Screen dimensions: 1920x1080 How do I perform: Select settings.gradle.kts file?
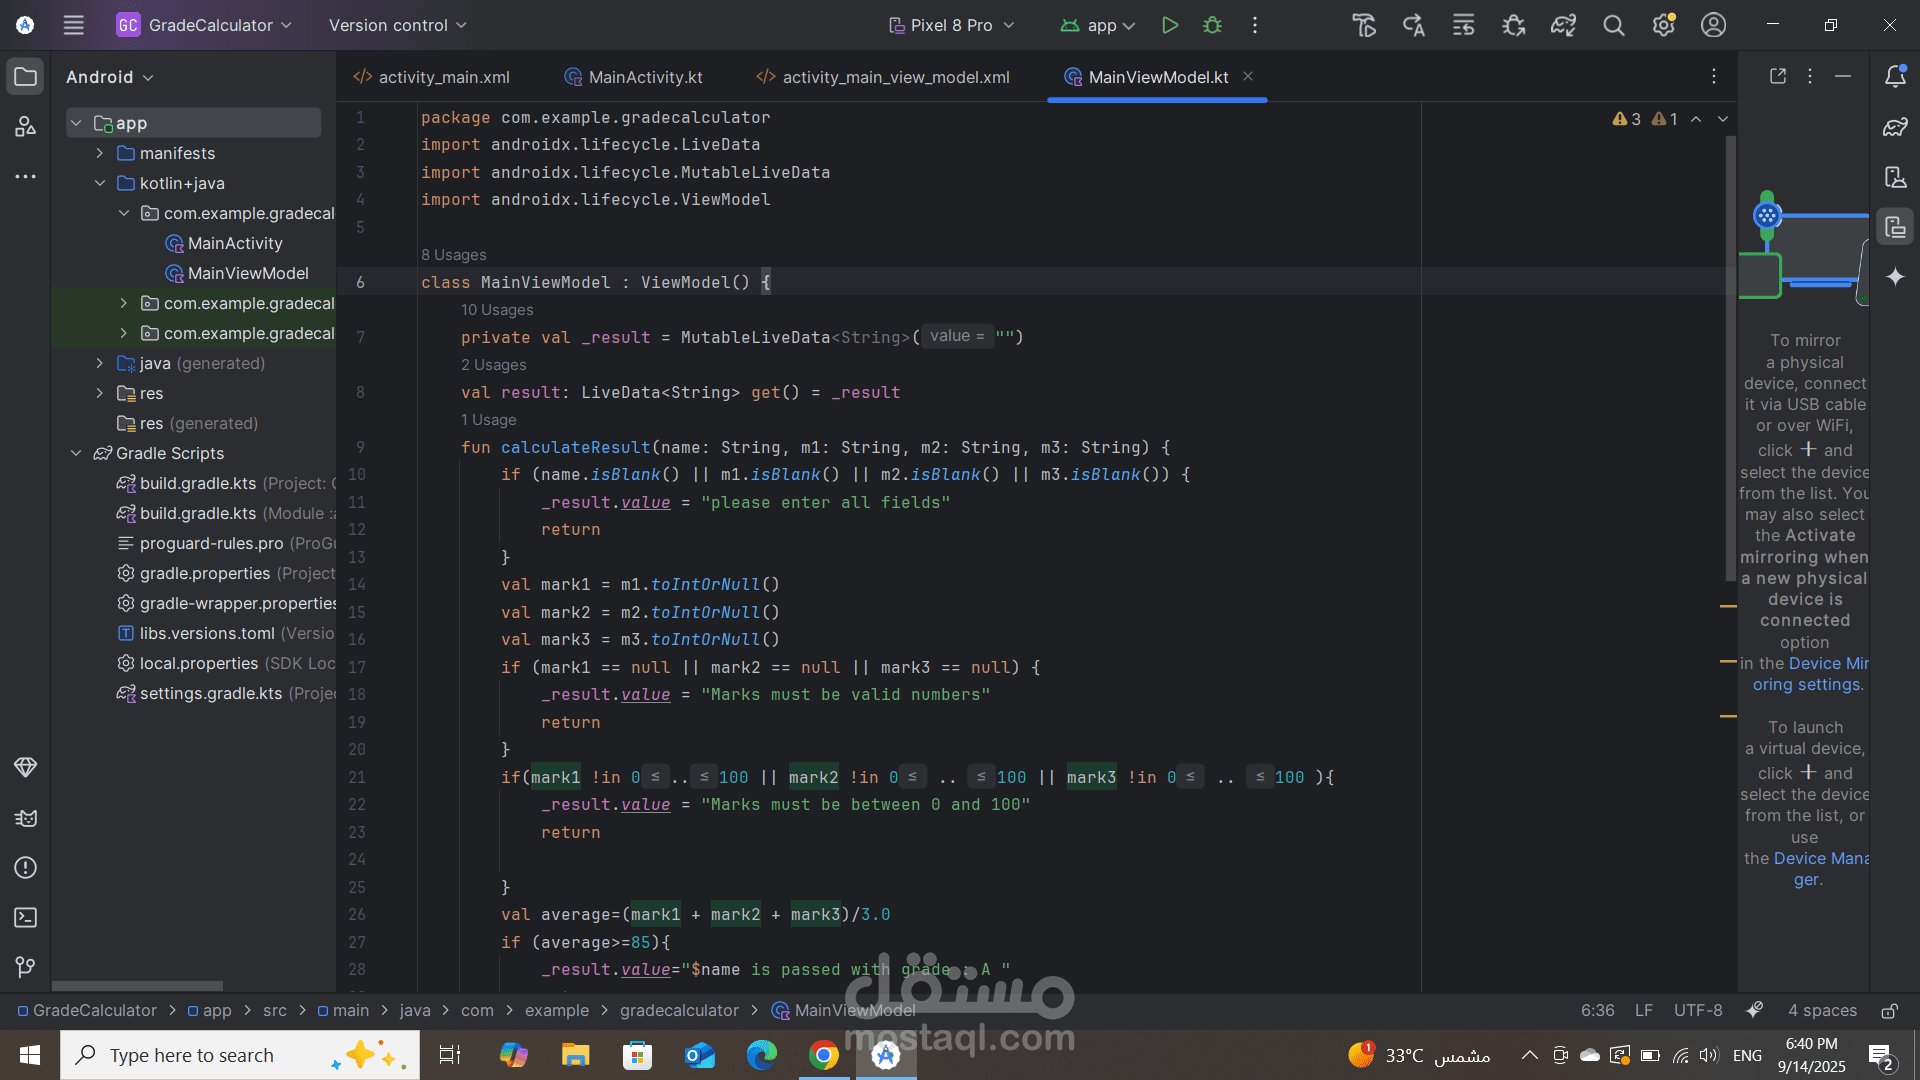point(211,693)
